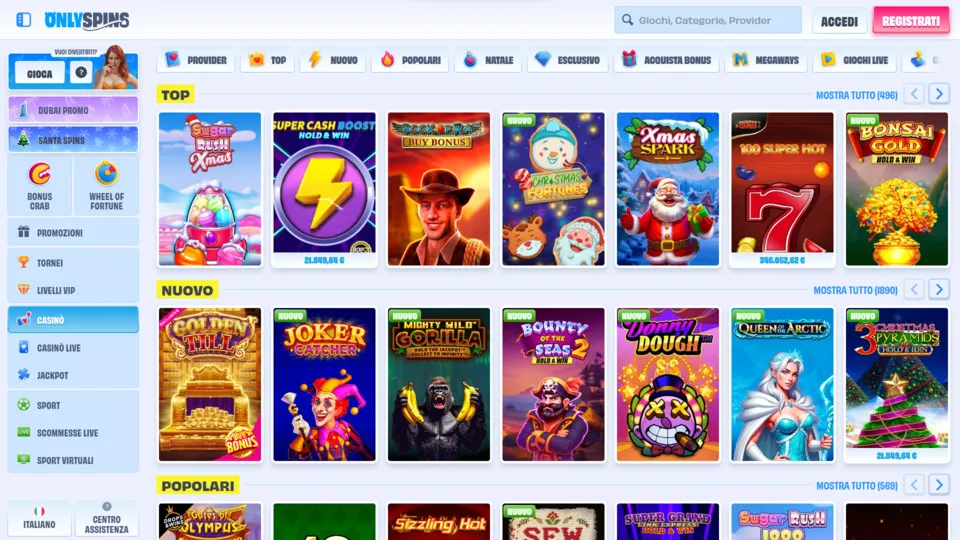Click previous arrow in Nuovo section

point(914,289)
